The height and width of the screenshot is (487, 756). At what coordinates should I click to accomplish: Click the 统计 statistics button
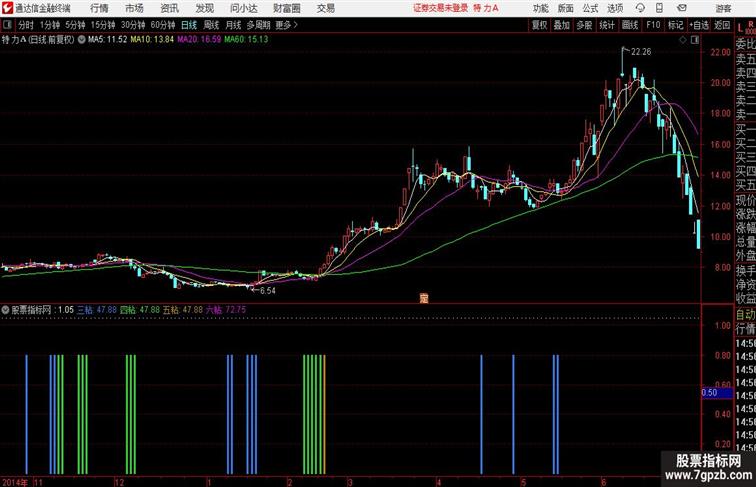click(x=607, y=25)
